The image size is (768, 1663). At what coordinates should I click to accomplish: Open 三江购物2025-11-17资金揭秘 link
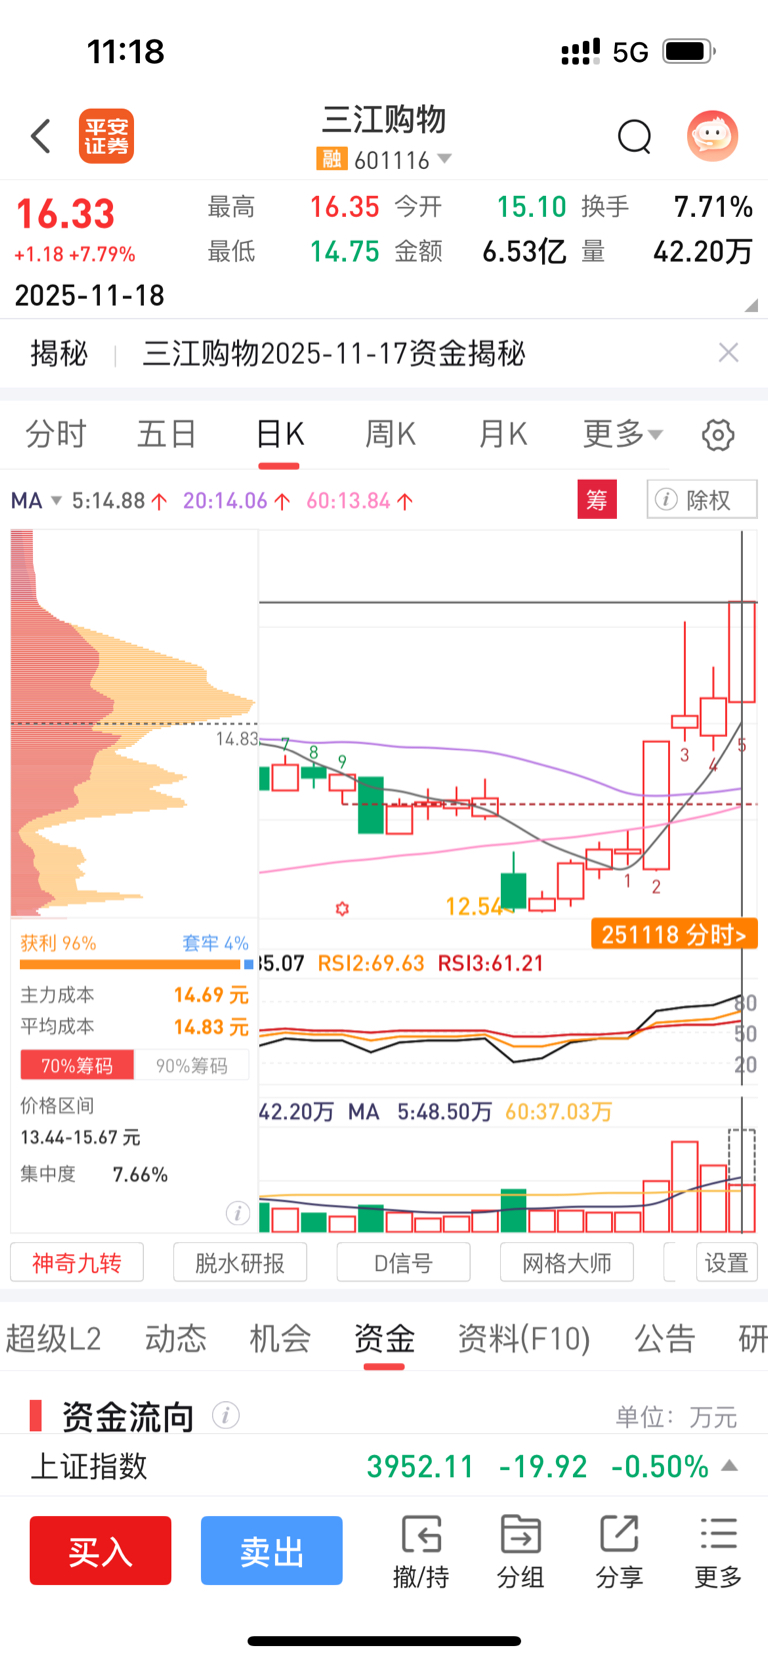(334, 353)
